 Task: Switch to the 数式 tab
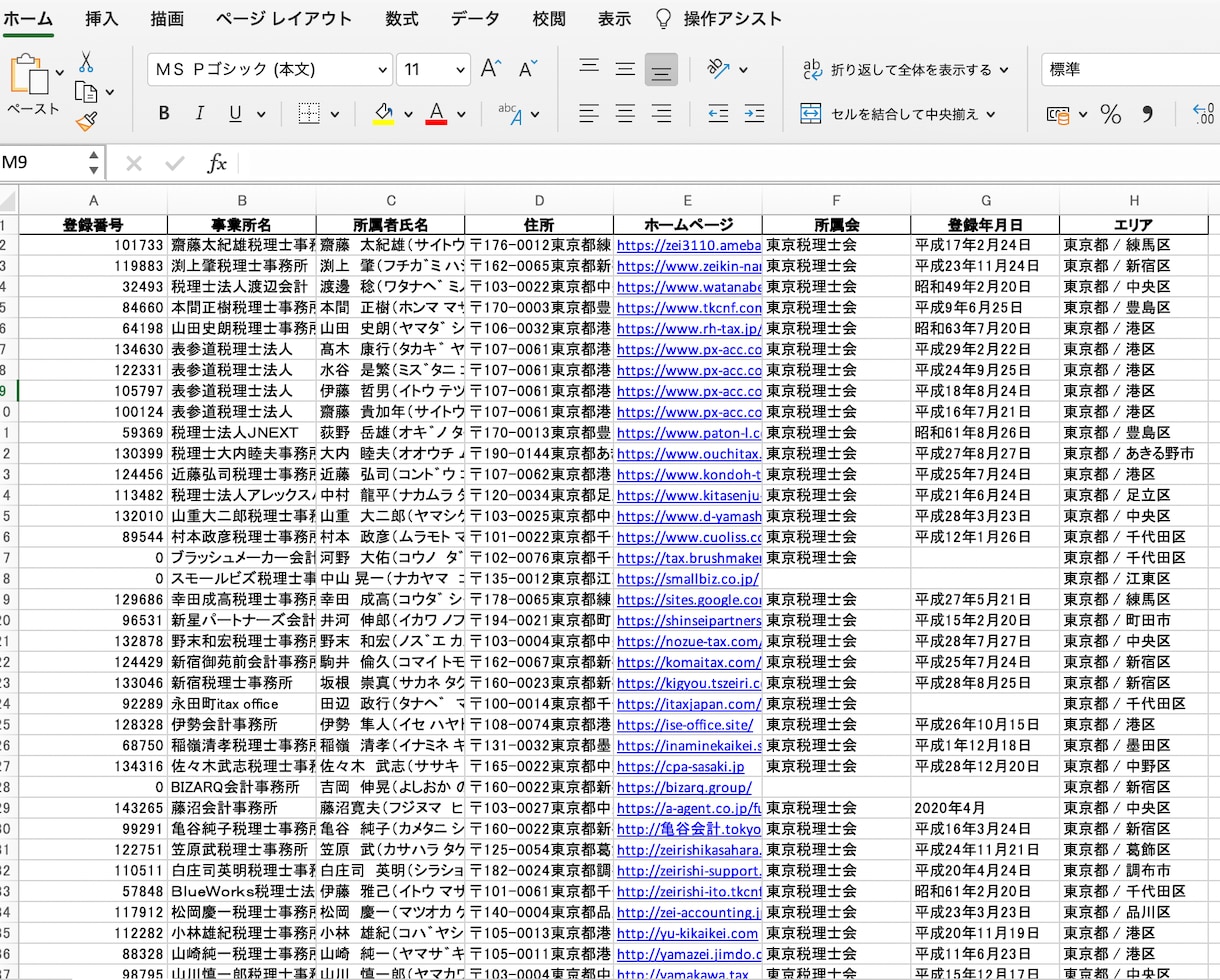402,19
